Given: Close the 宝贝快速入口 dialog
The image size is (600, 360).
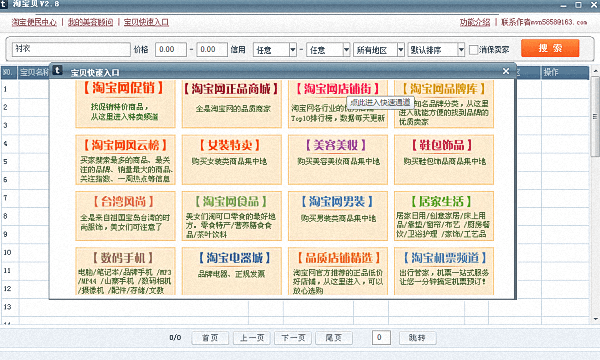Looking at the screenshot, I should [x=505, y=71].
